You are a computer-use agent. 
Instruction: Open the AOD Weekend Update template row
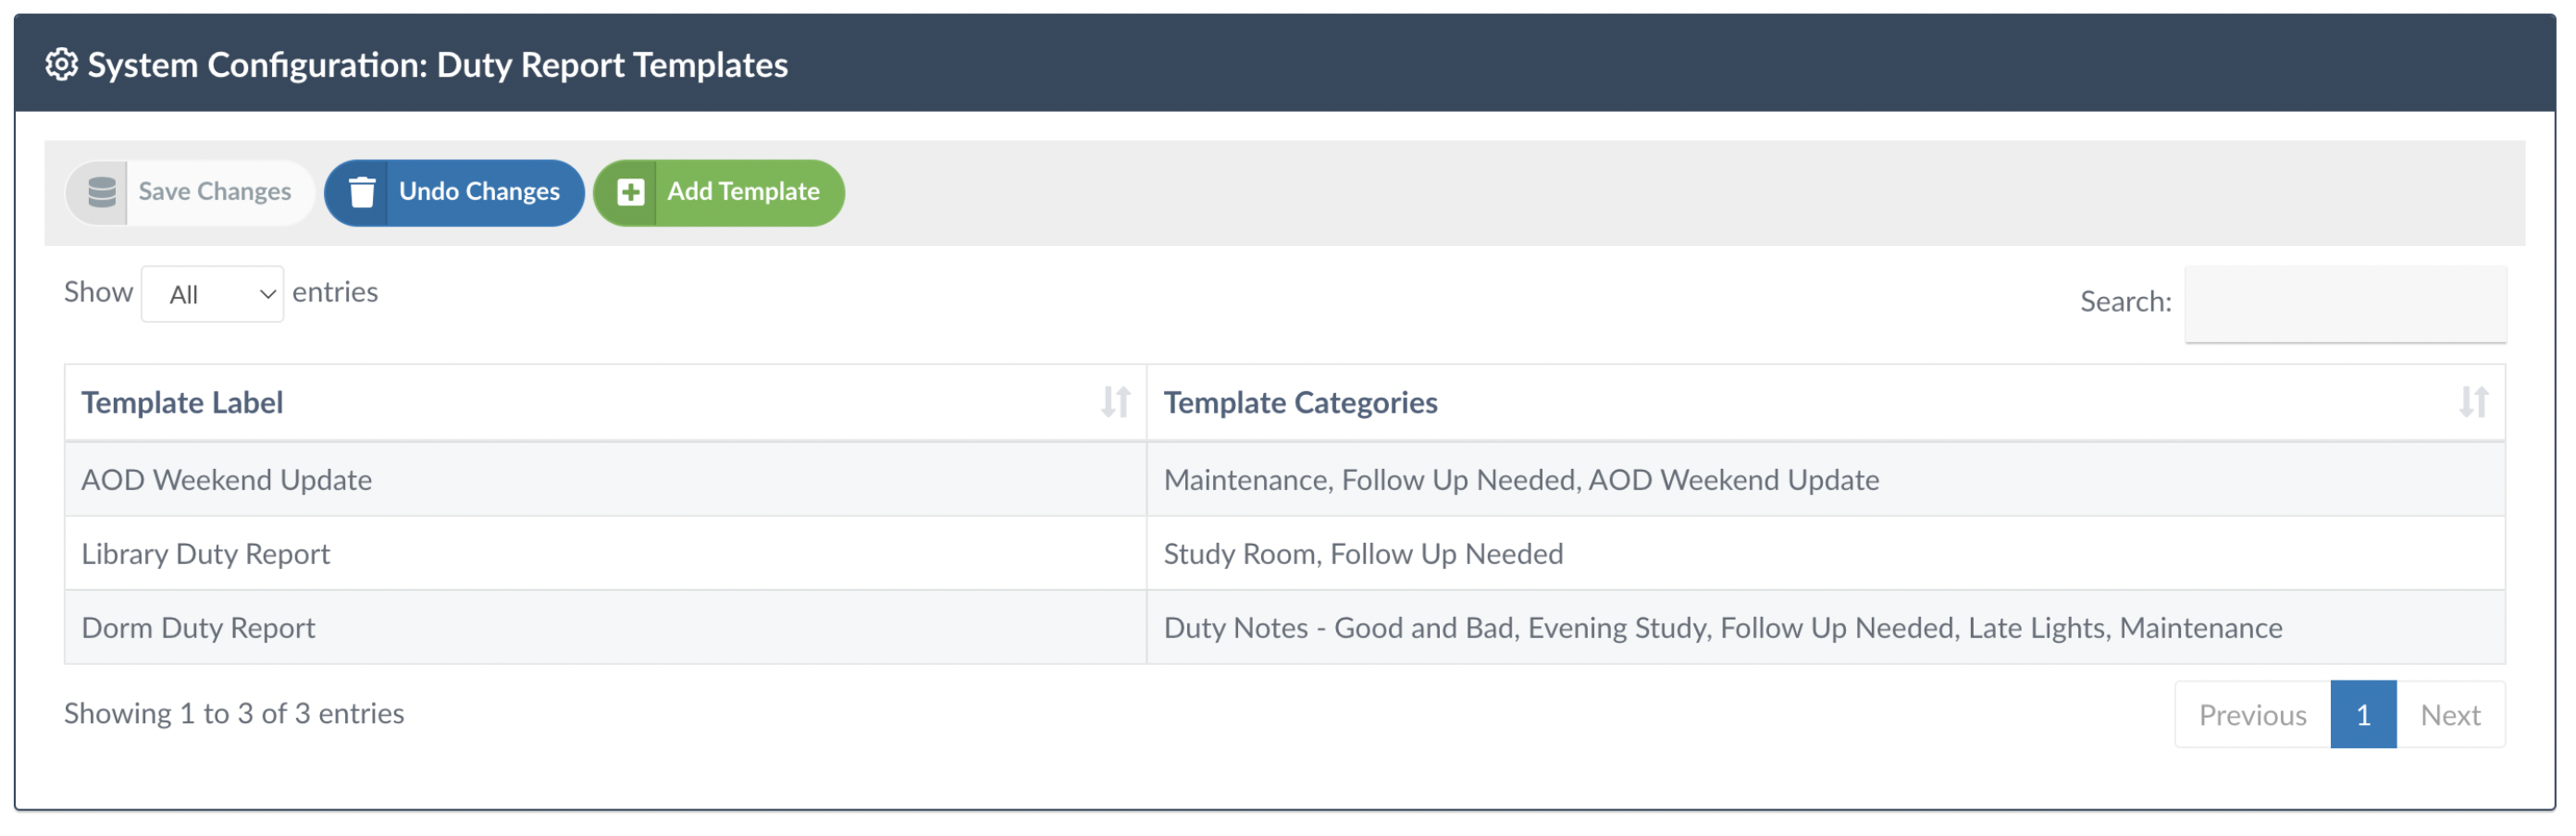click(226, 480)
